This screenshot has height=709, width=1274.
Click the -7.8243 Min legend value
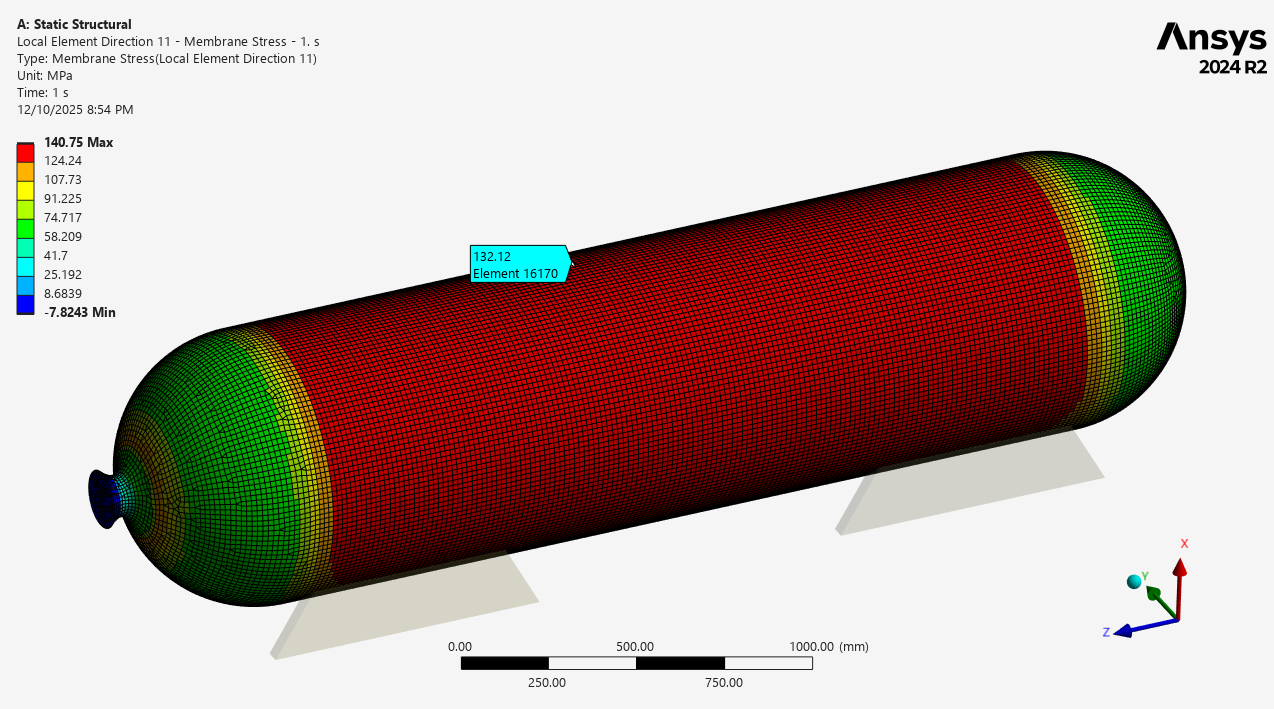tap(79, 312)
